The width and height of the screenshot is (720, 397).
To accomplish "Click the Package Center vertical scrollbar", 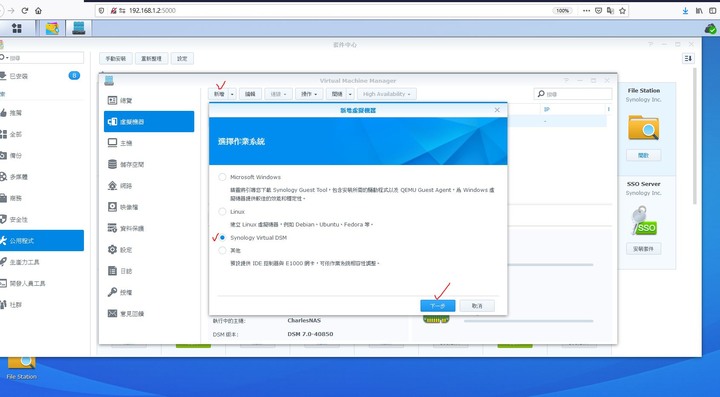I will point(695,136).
